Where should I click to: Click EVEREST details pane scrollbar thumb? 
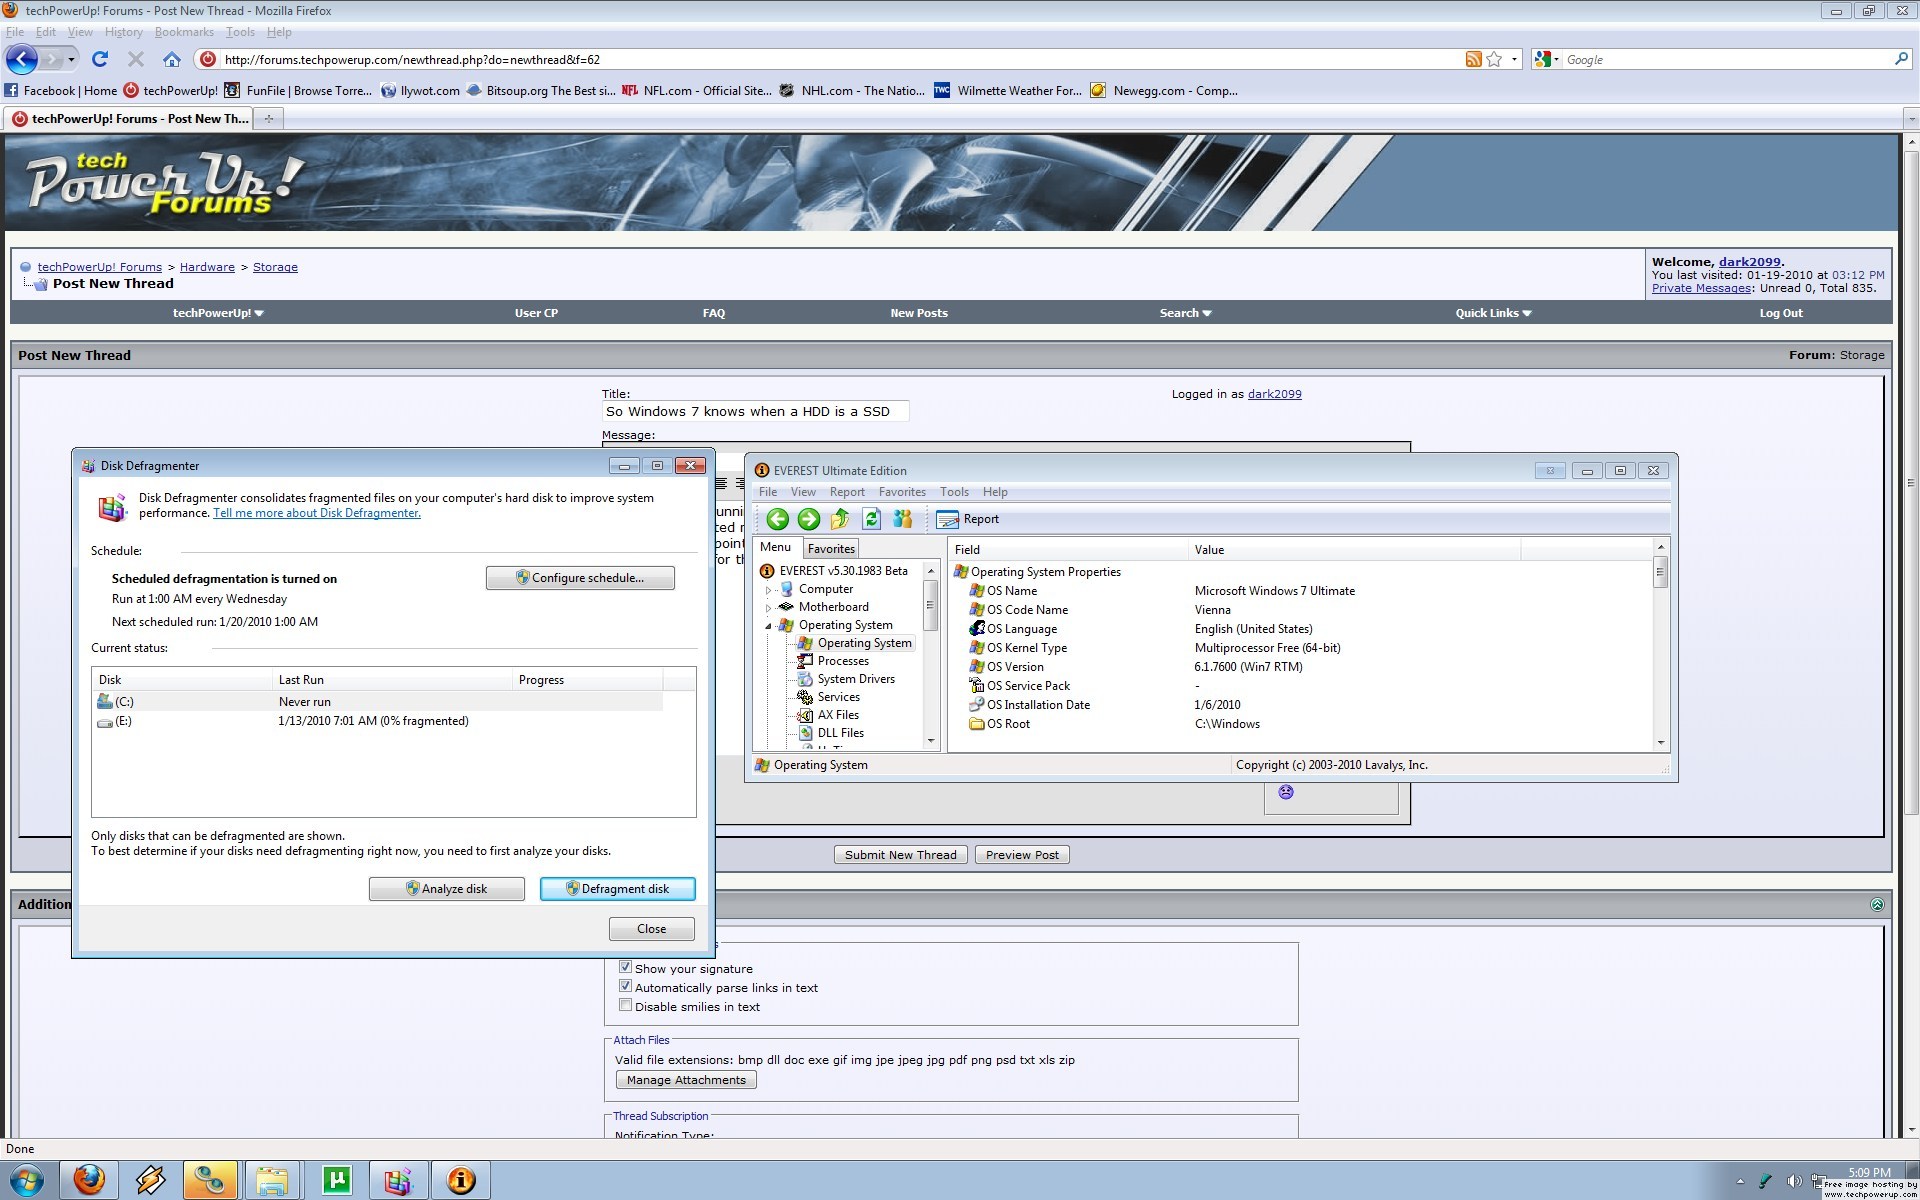[x=1660, y=572]
